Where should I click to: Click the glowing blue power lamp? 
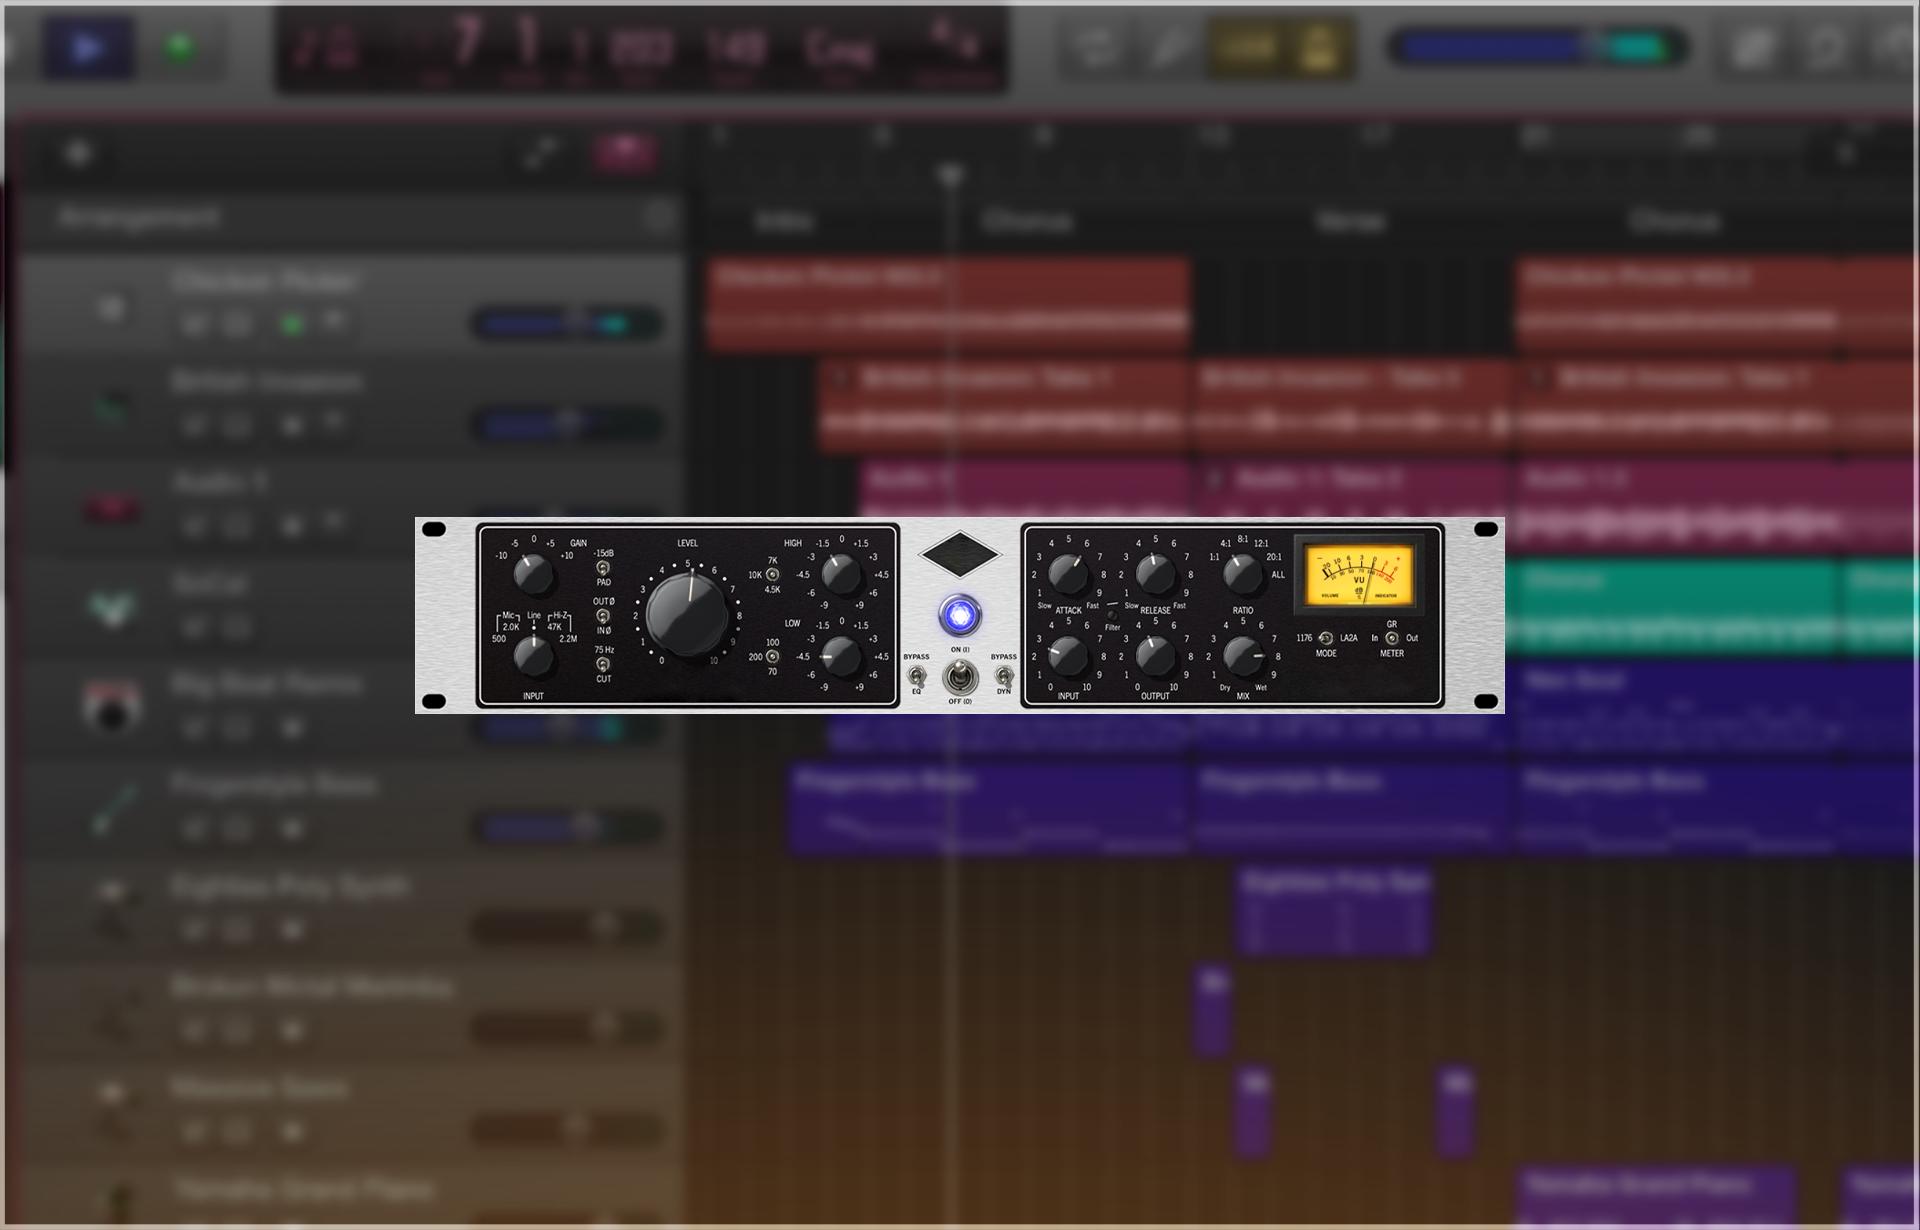point(960,615)
